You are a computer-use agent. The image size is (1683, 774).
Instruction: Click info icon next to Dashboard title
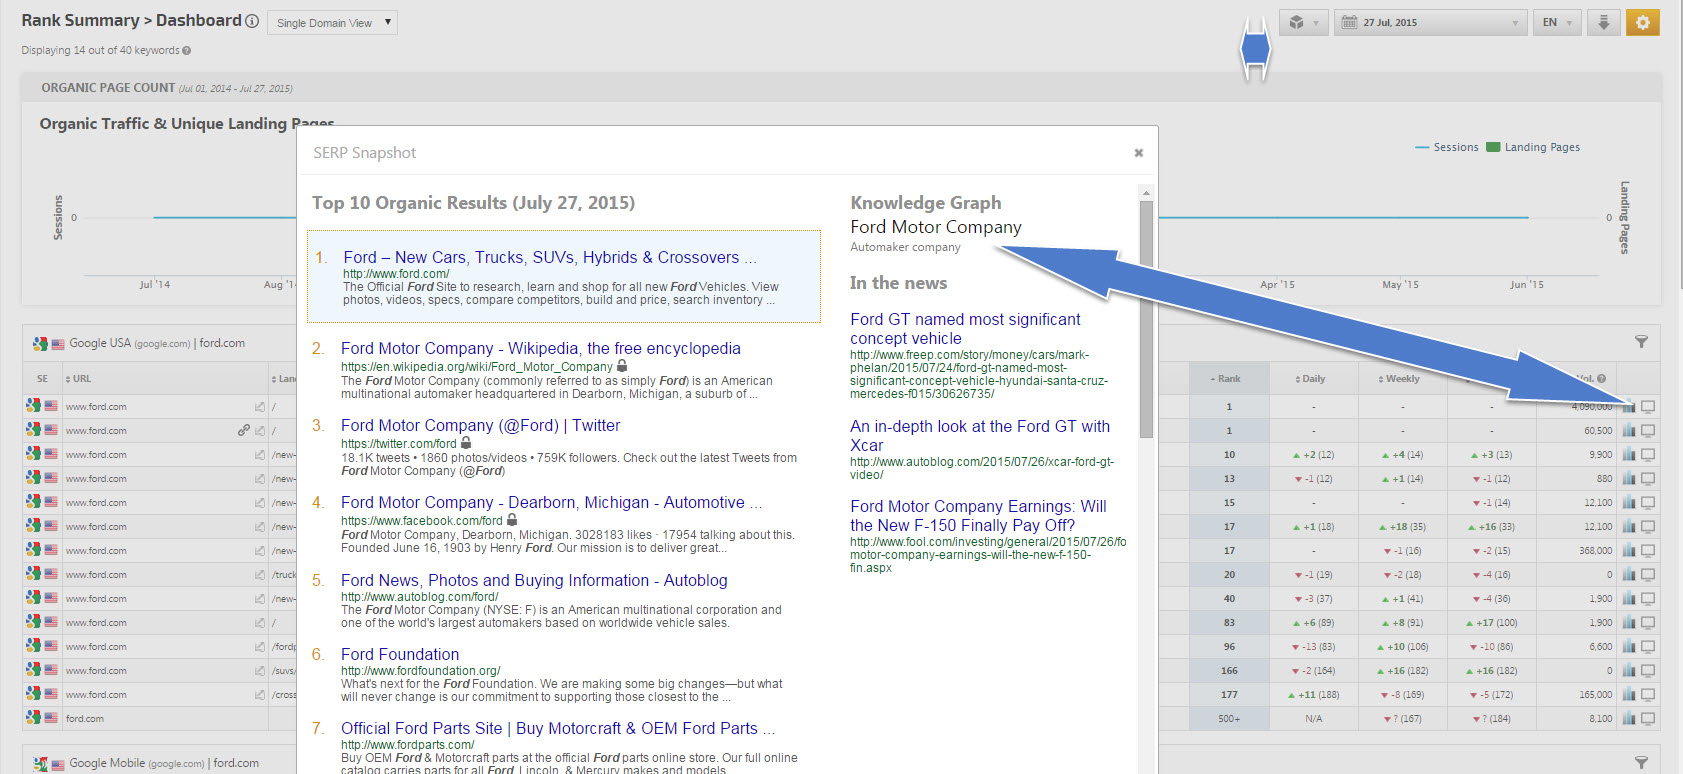(x=252, y=21)
